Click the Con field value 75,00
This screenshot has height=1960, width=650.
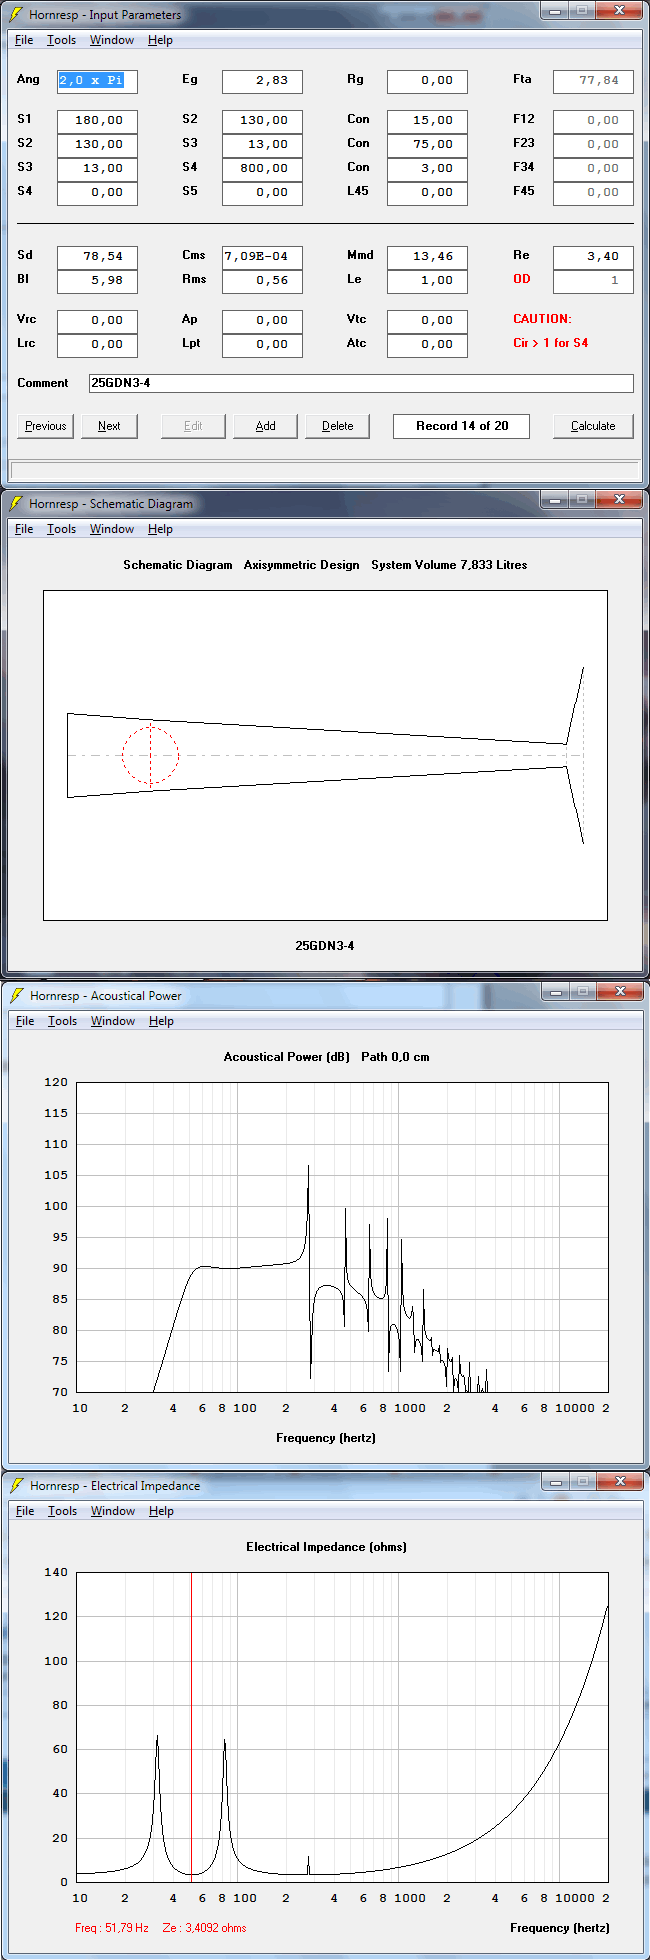coord(427,145)
